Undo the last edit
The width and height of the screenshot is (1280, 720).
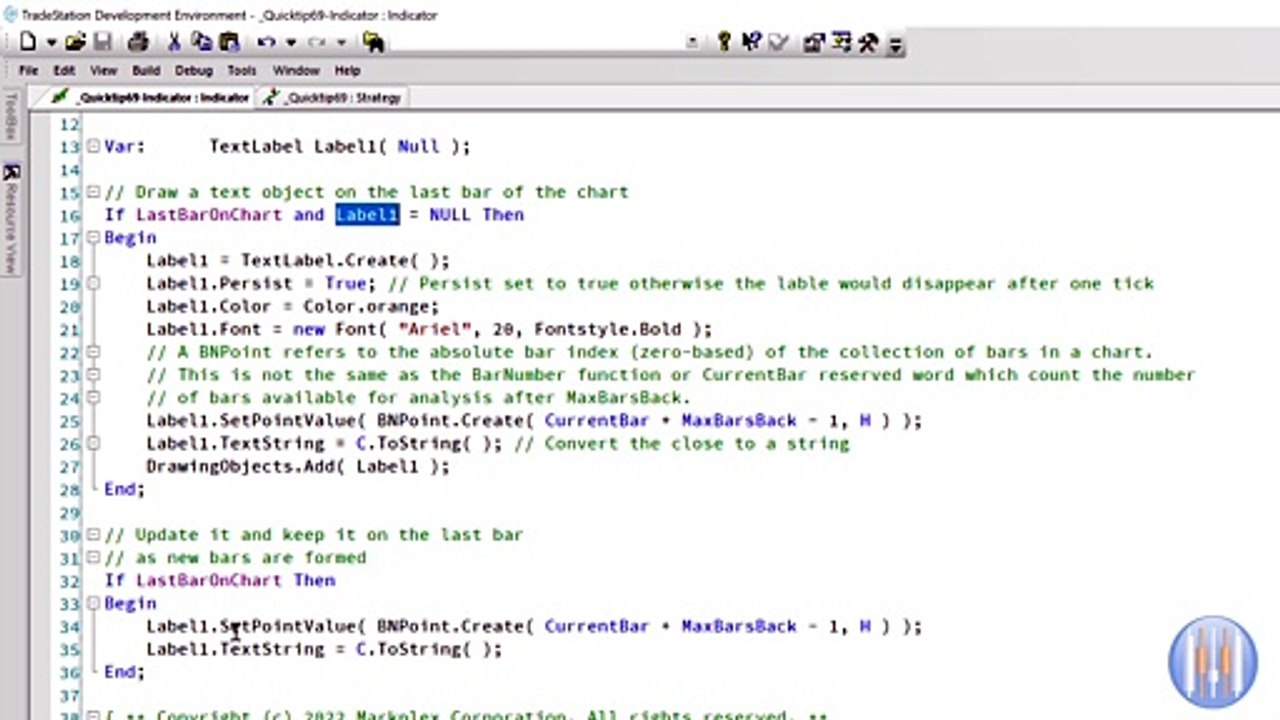click(x=266, y=42)
